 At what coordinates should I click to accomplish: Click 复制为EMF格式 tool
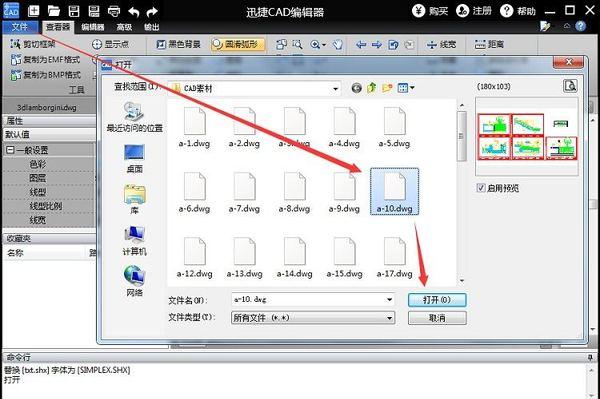(x=46, y=60)
